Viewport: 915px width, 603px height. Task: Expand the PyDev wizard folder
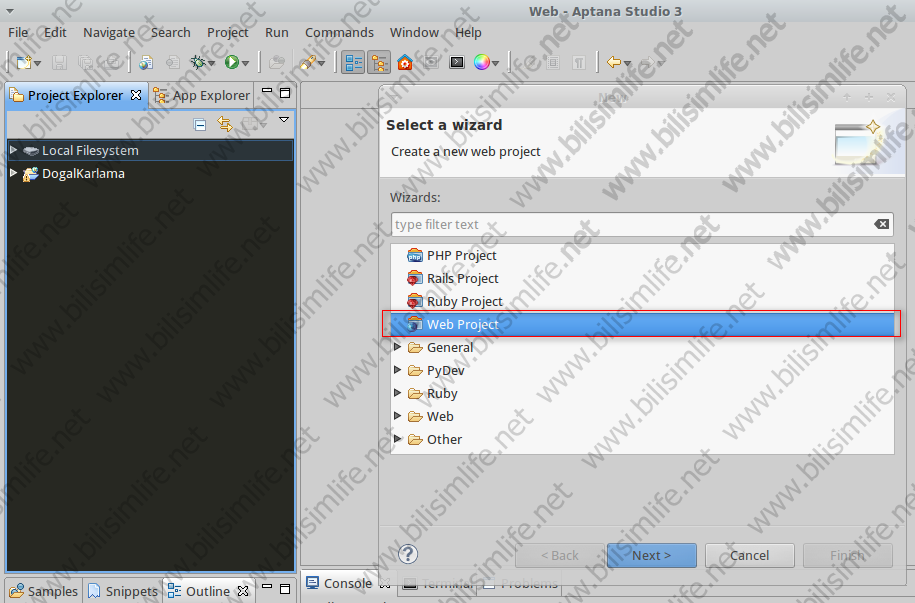[398, 370]
